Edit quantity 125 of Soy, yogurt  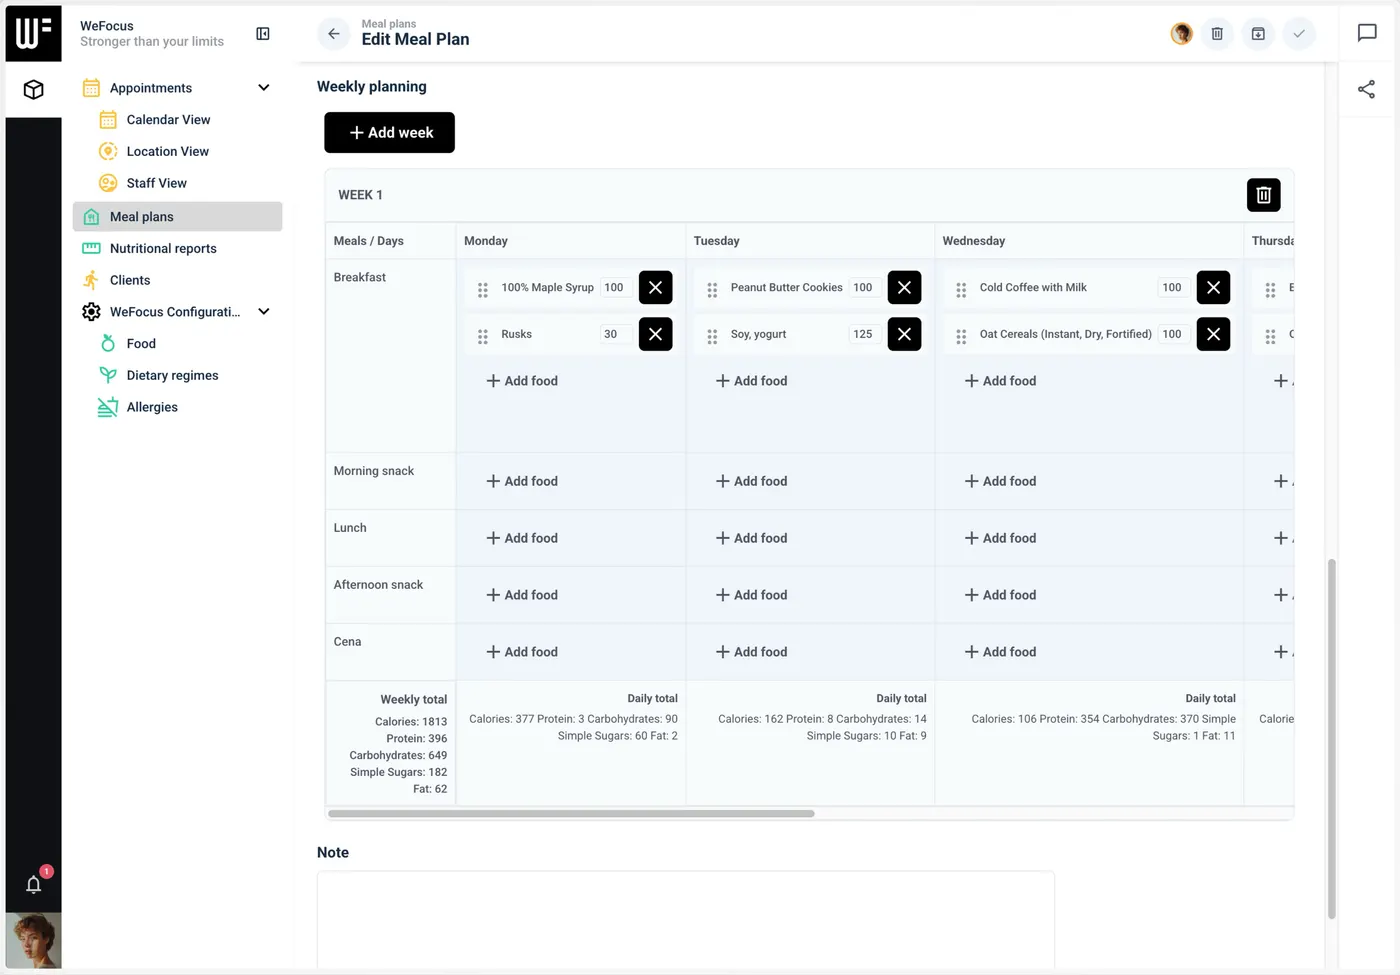[x=864, y=334]
